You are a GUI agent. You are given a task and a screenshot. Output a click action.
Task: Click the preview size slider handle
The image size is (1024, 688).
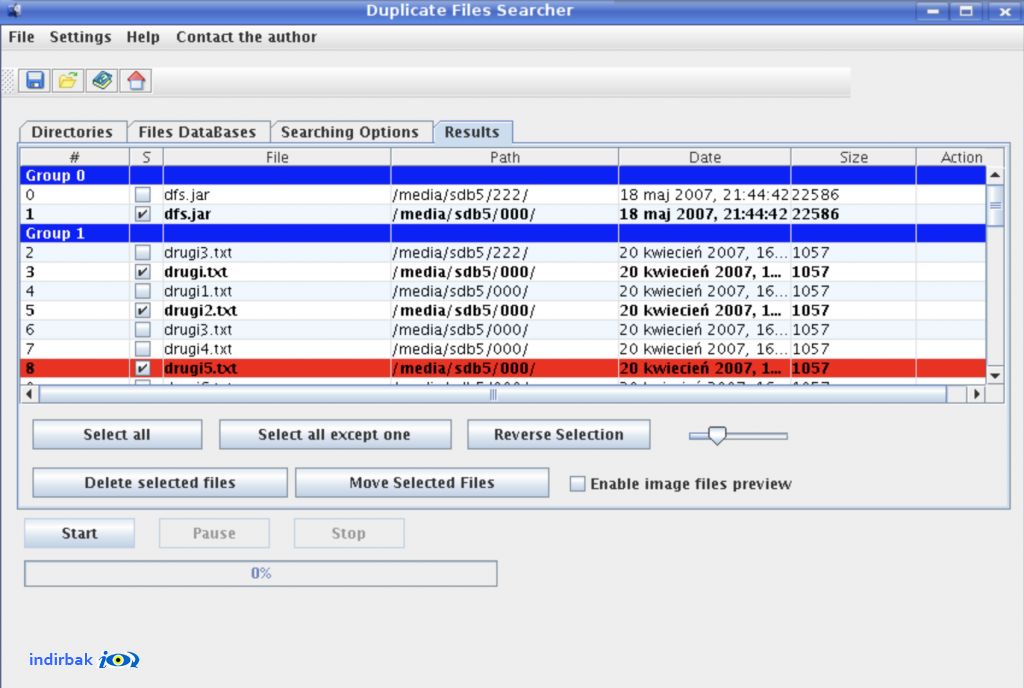(717, 435)
